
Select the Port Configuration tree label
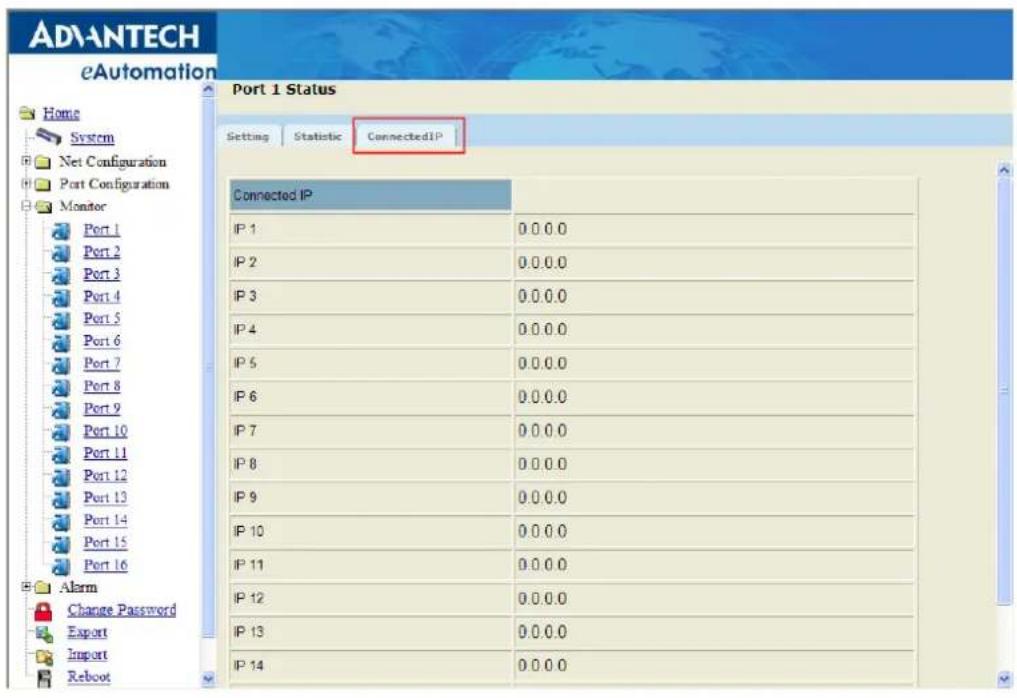click(x=114, y=184)
